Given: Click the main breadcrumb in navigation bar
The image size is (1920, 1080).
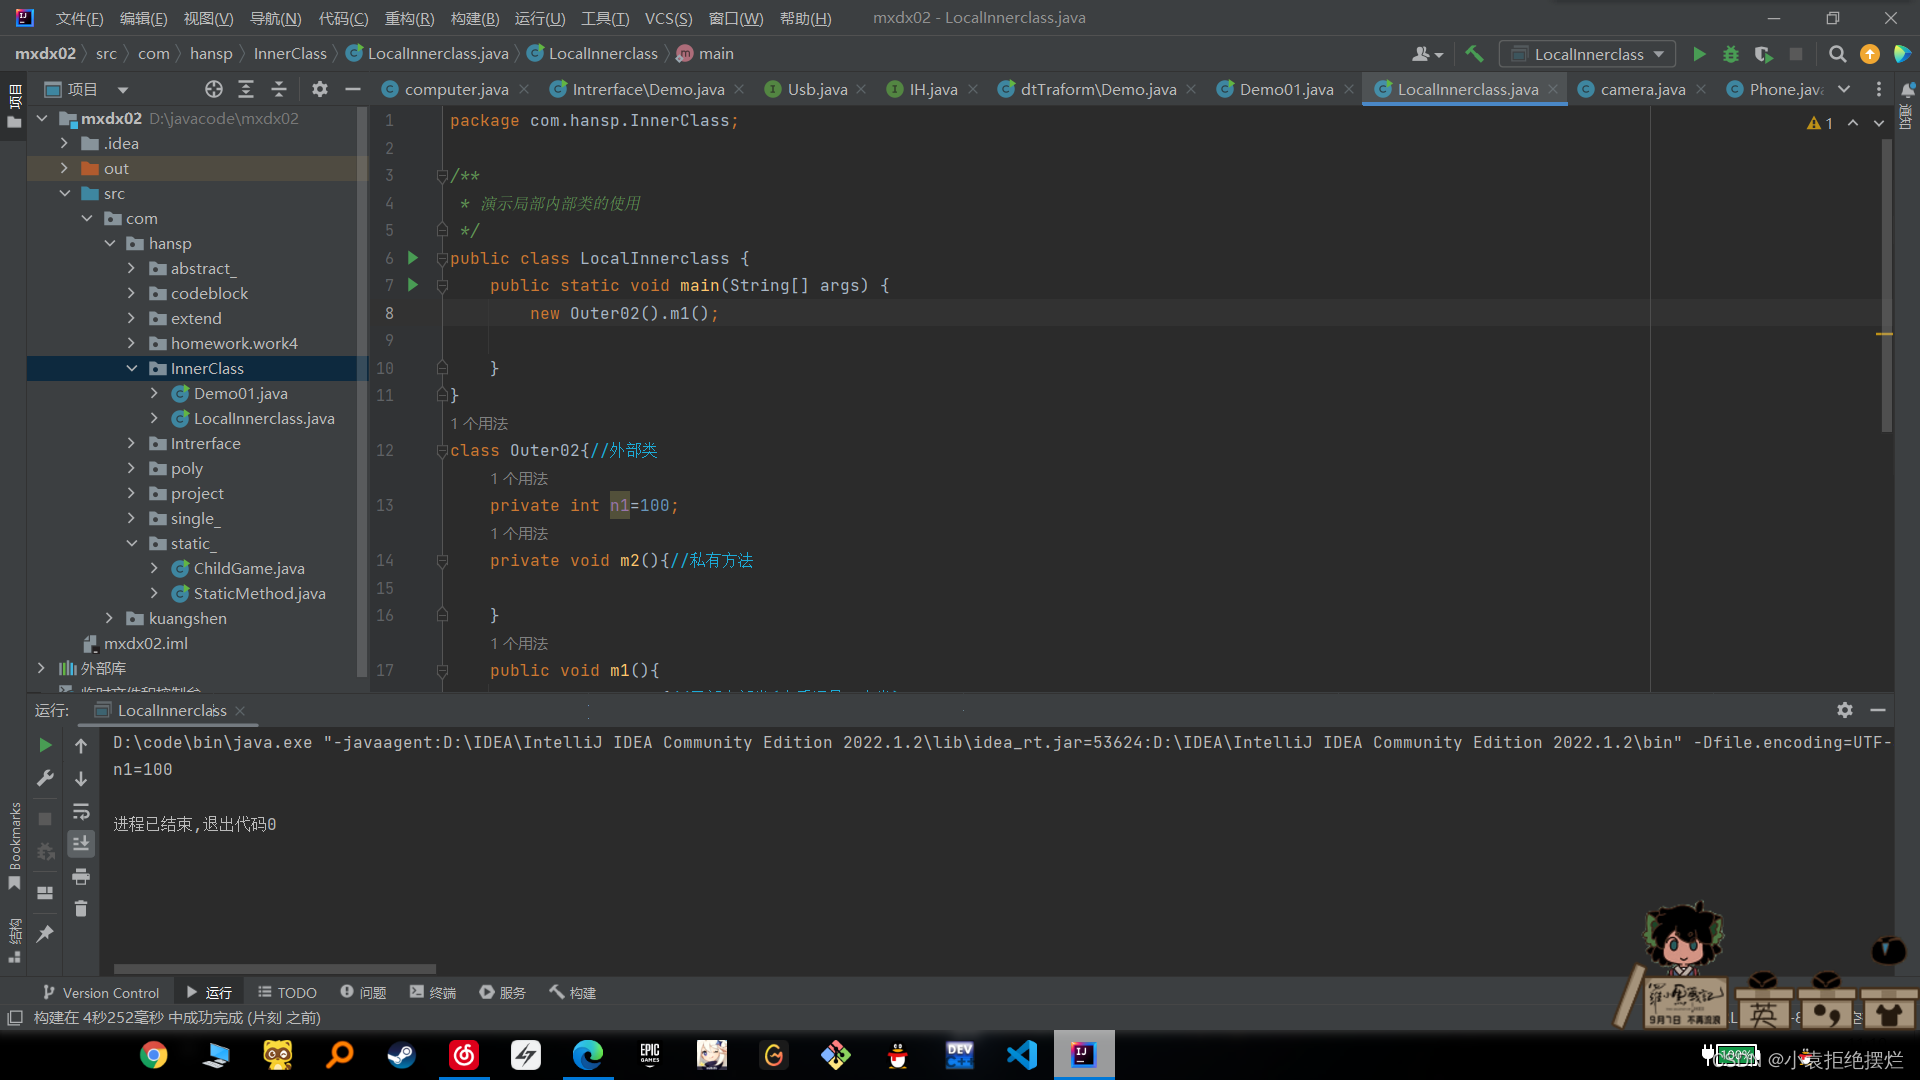Looking at the screenshot, I should coord(705,54).
